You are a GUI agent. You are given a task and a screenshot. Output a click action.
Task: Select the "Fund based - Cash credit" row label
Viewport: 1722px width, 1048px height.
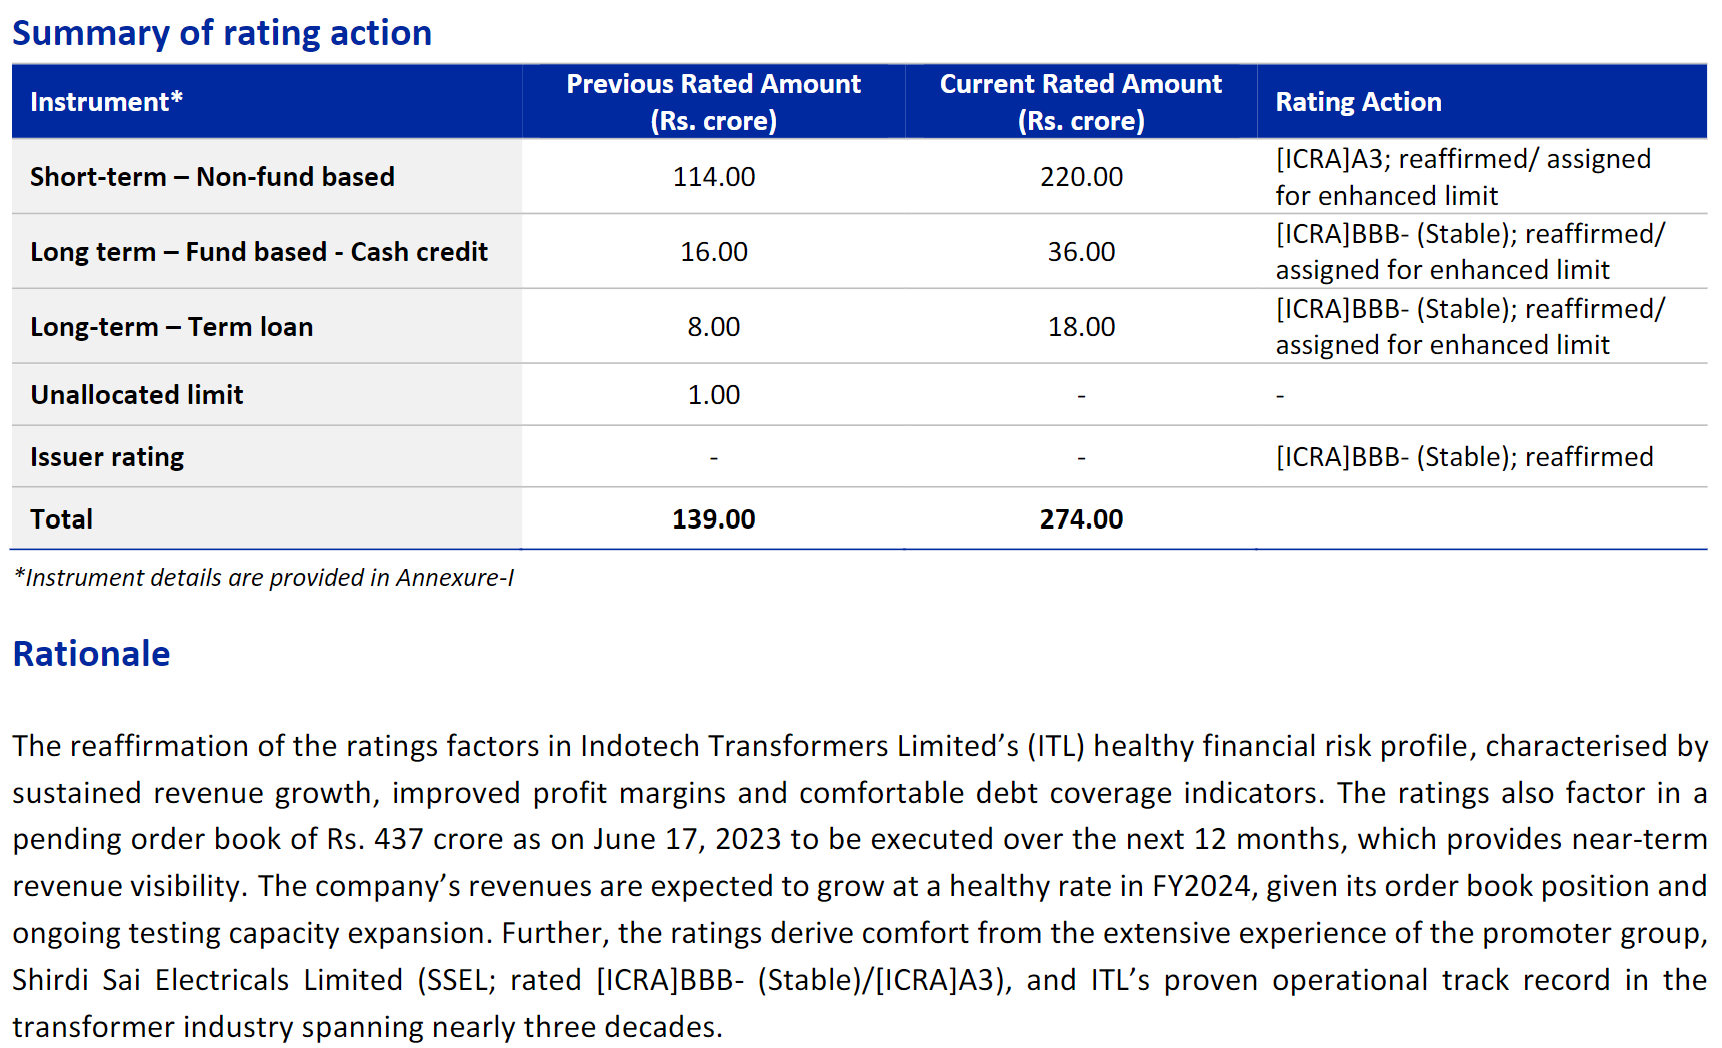[x=259, y=252]
